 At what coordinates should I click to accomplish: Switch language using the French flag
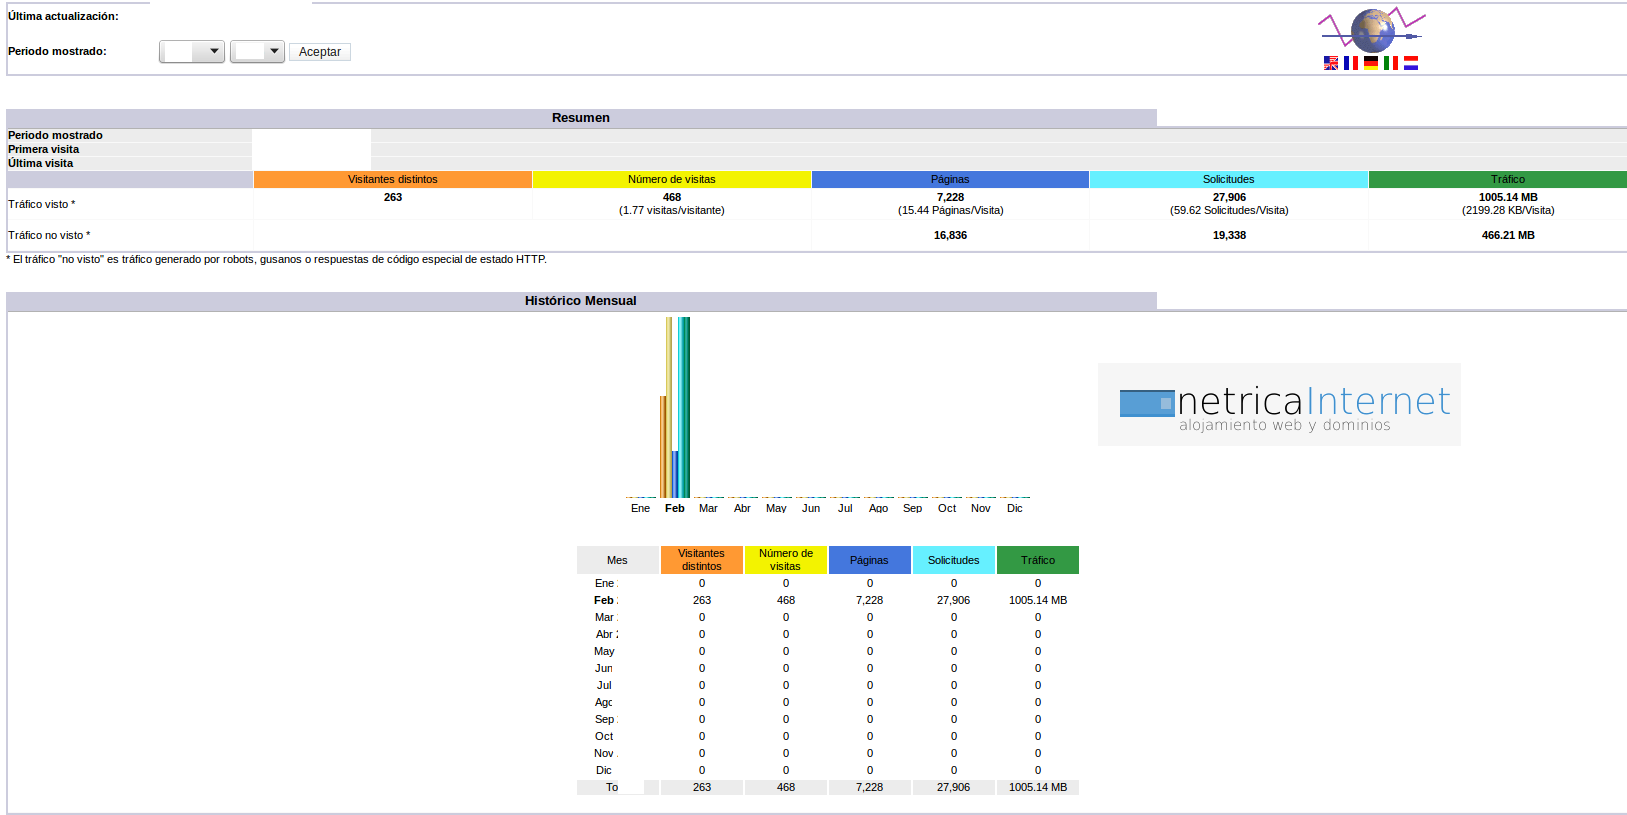(x=1350, y=63)
